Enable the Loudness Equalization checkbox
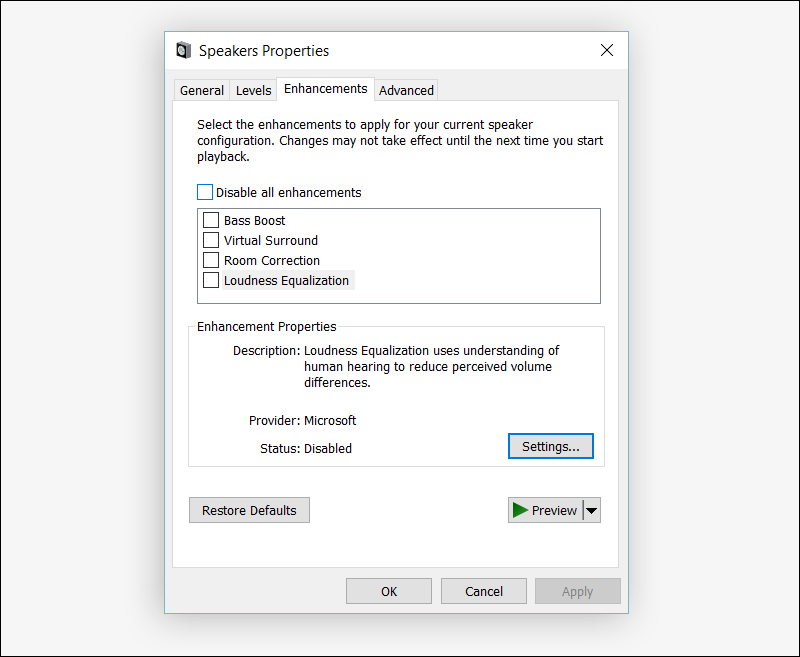The width and height of the screenshot is (800, 657). coord(211,280)
